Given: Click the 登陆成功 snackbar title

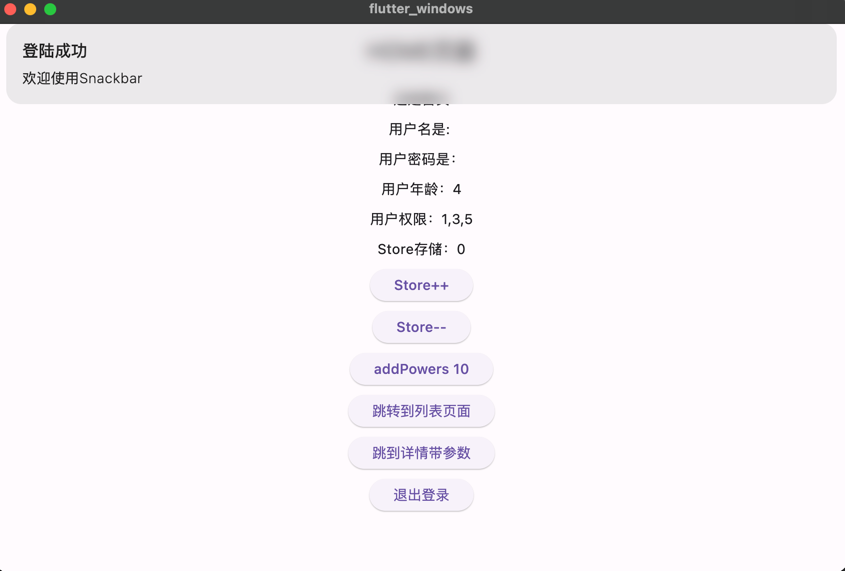Looking at the screenshot, I should coord(54,51).
